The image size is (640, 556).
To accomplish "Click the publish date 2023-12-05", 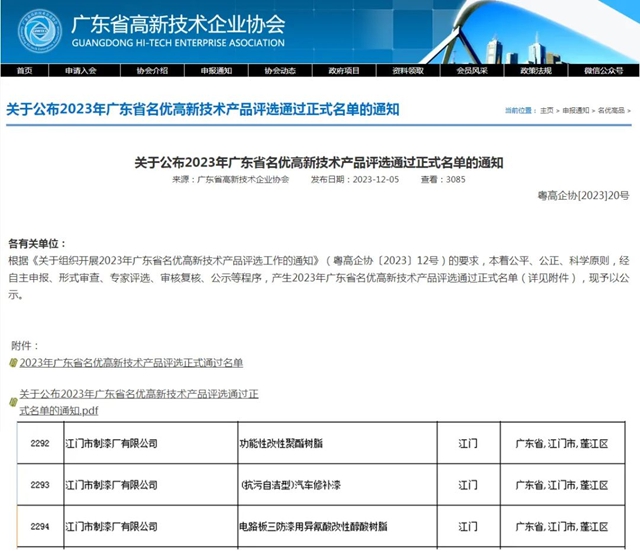I will (x=376, y=179).
